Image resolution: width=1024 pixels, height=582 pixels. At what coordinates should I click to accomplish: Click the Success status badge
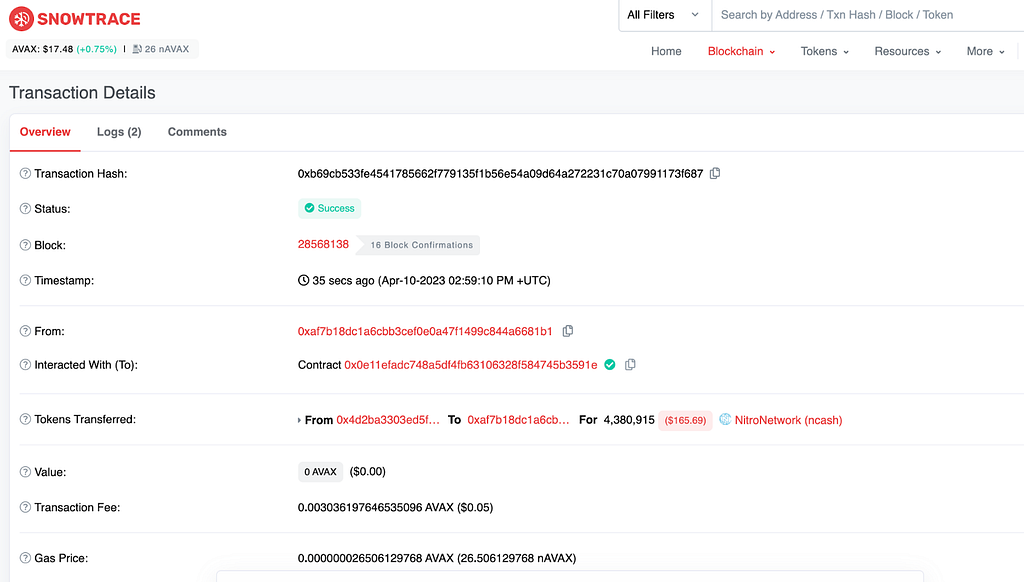coord(330,208)
